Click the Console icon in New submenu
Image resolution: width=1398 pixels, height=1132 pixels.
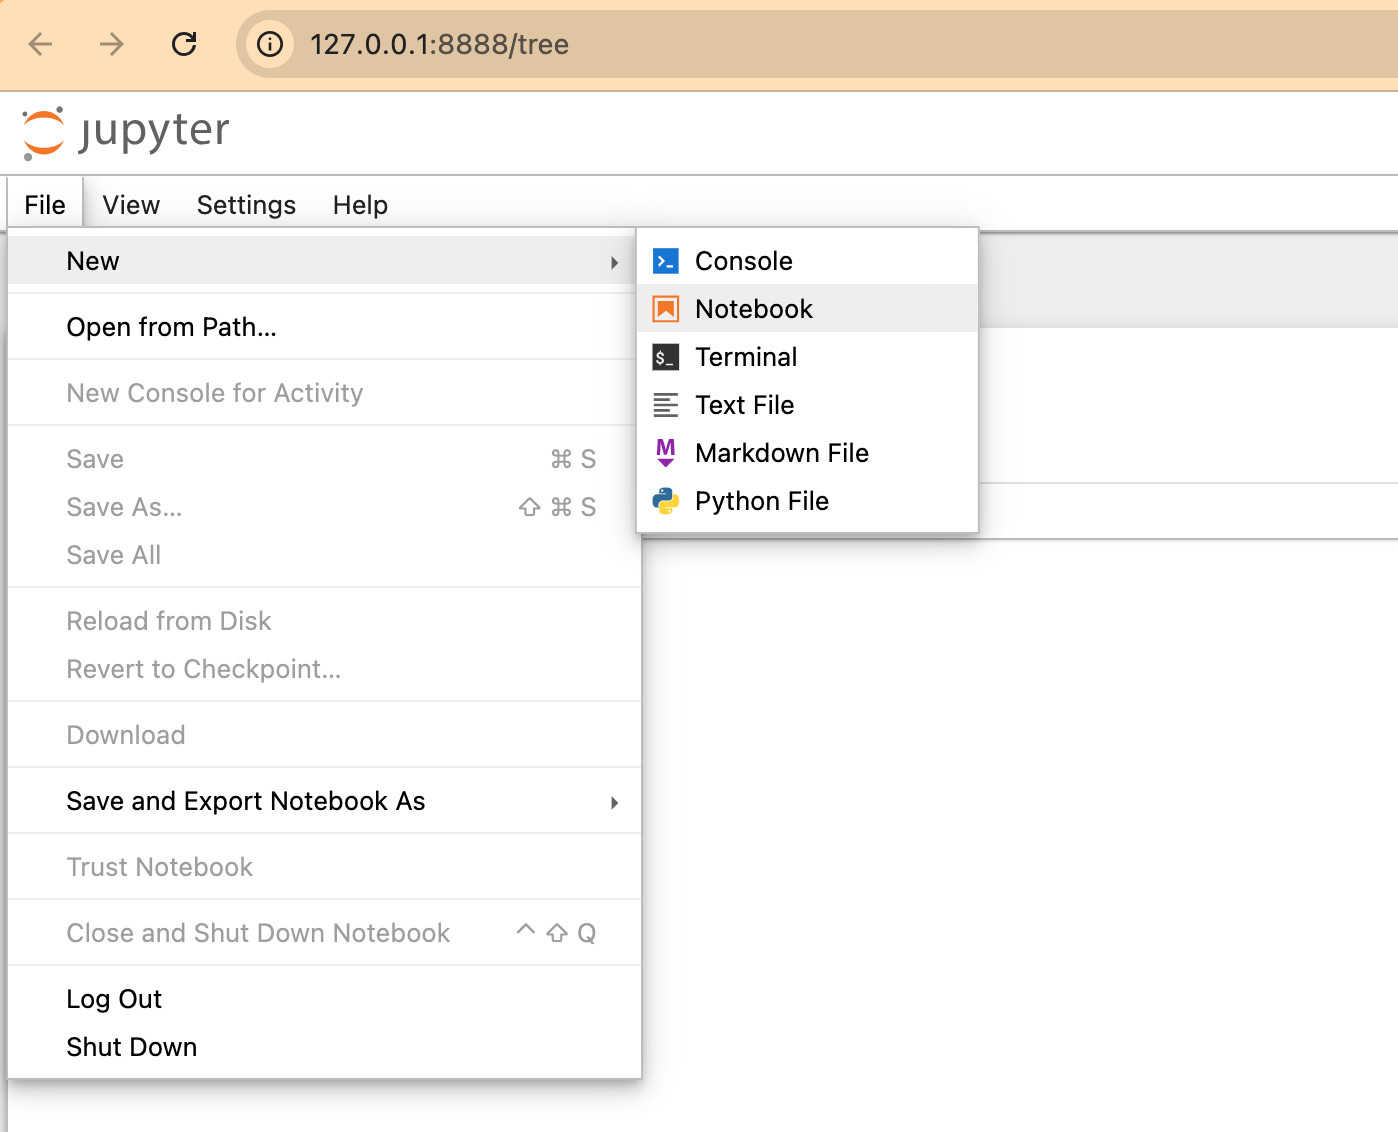tap(665, 261)
